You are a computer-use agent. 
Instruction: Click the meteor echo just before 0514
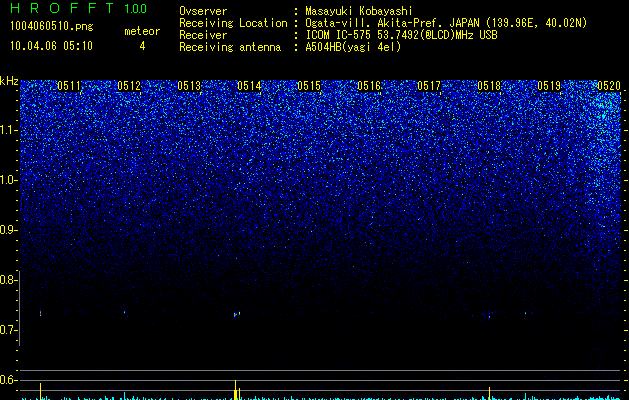tap(235, 315)
